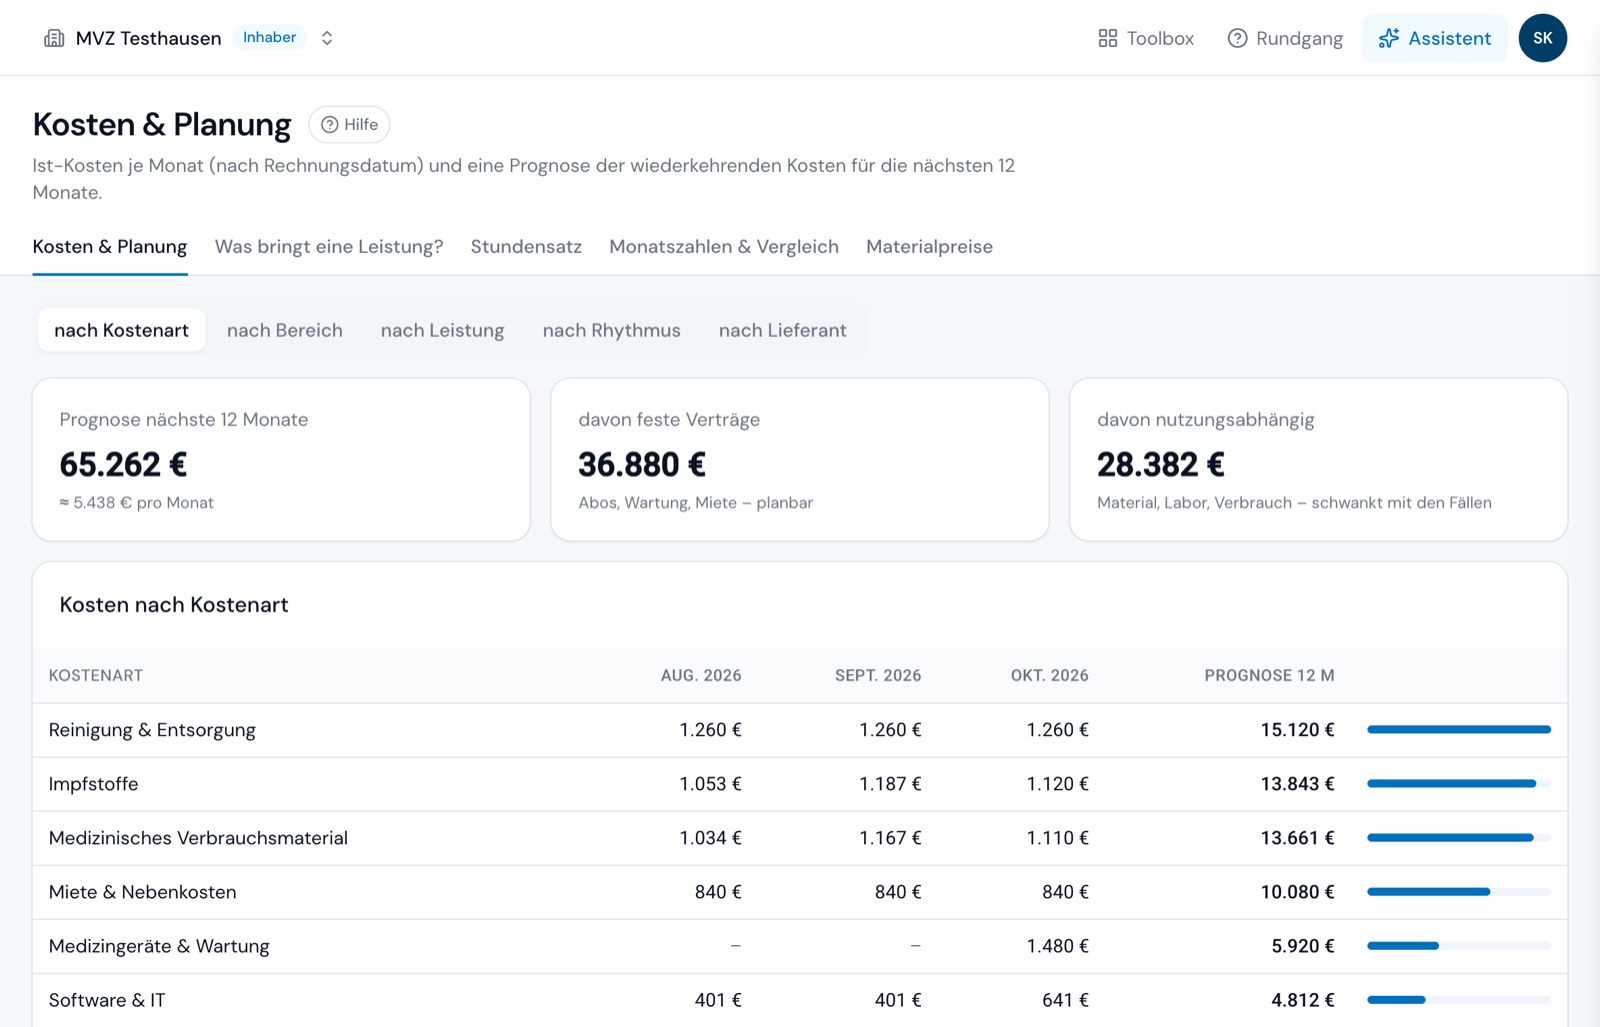The width and height of the screenshot is (1600, 1027).
Task: Click the Rundgang question-mark icon
Action: click(x=1237, y=38)
